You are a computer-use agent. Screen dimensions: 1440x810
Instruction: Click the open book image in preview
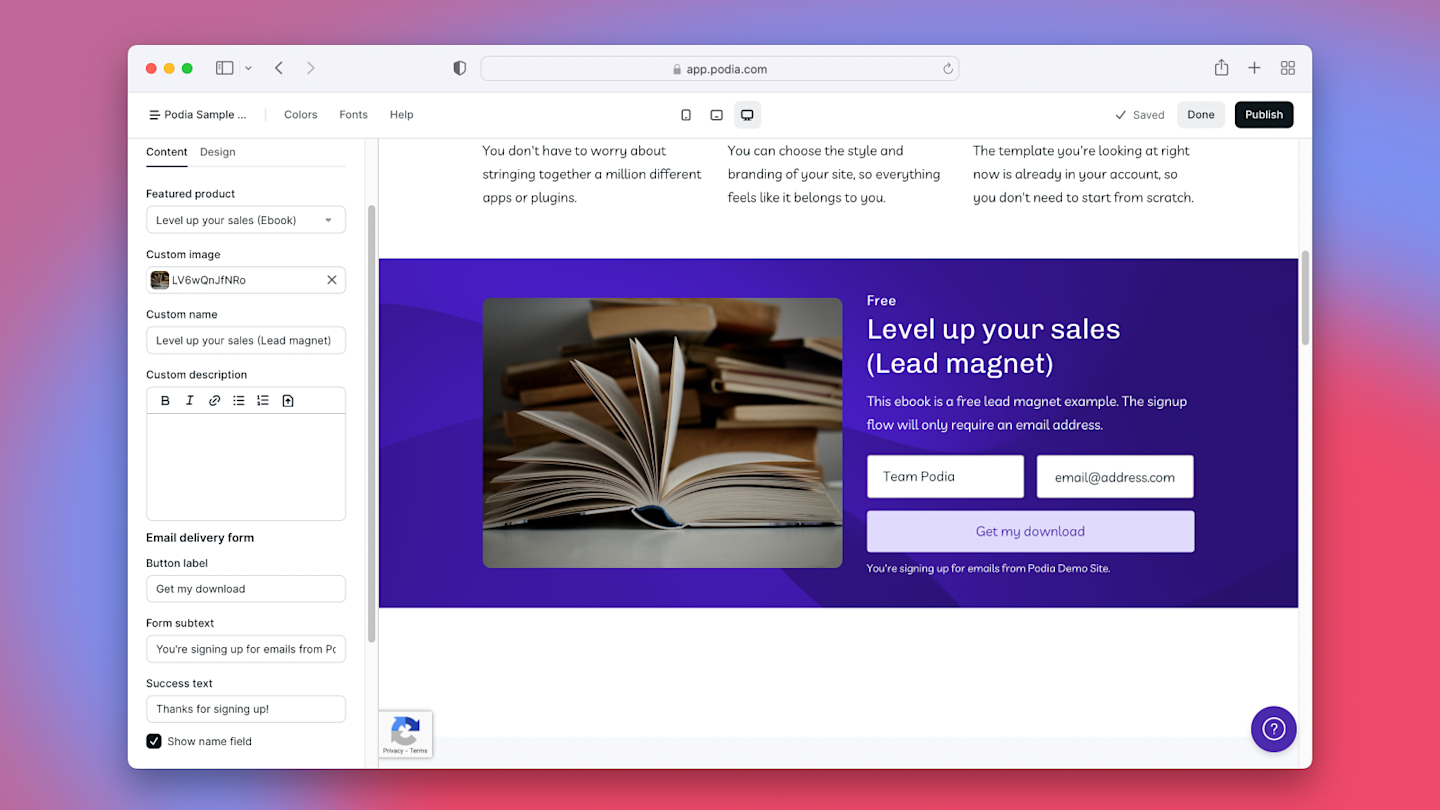[x=663, y=433]
